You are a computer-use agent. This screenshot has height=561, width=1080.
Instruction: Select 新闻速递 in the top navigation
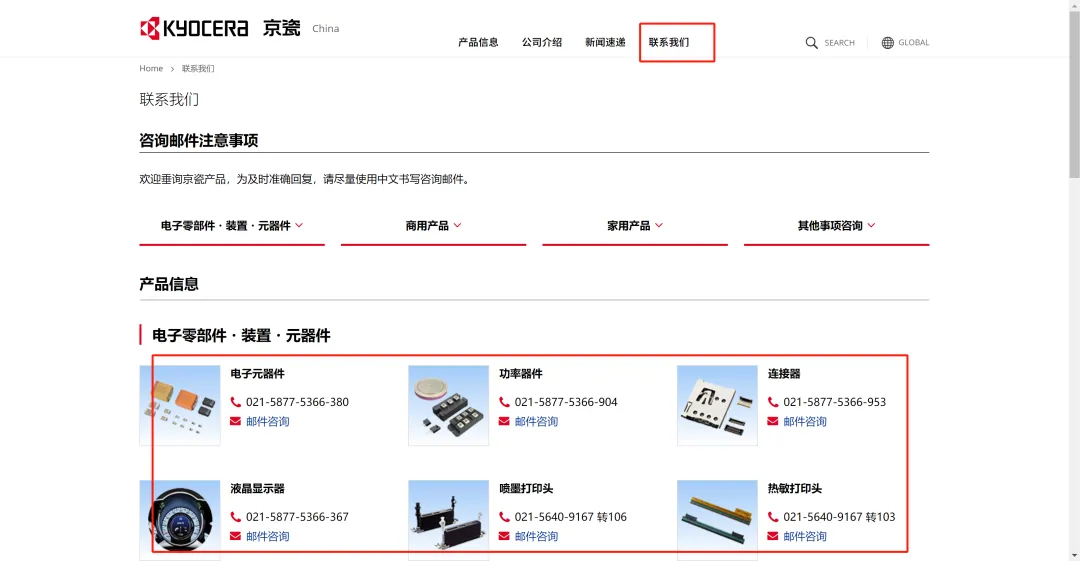coord(605,42)
